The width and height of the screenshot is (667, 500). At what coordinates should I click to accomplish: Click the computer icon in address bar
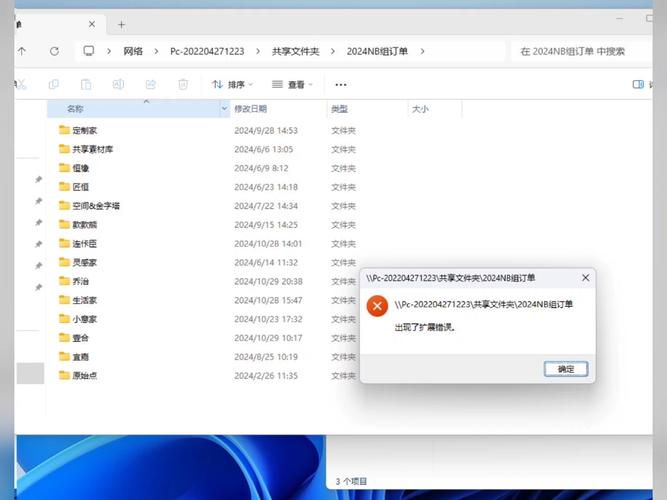click(x=88, y=51)
